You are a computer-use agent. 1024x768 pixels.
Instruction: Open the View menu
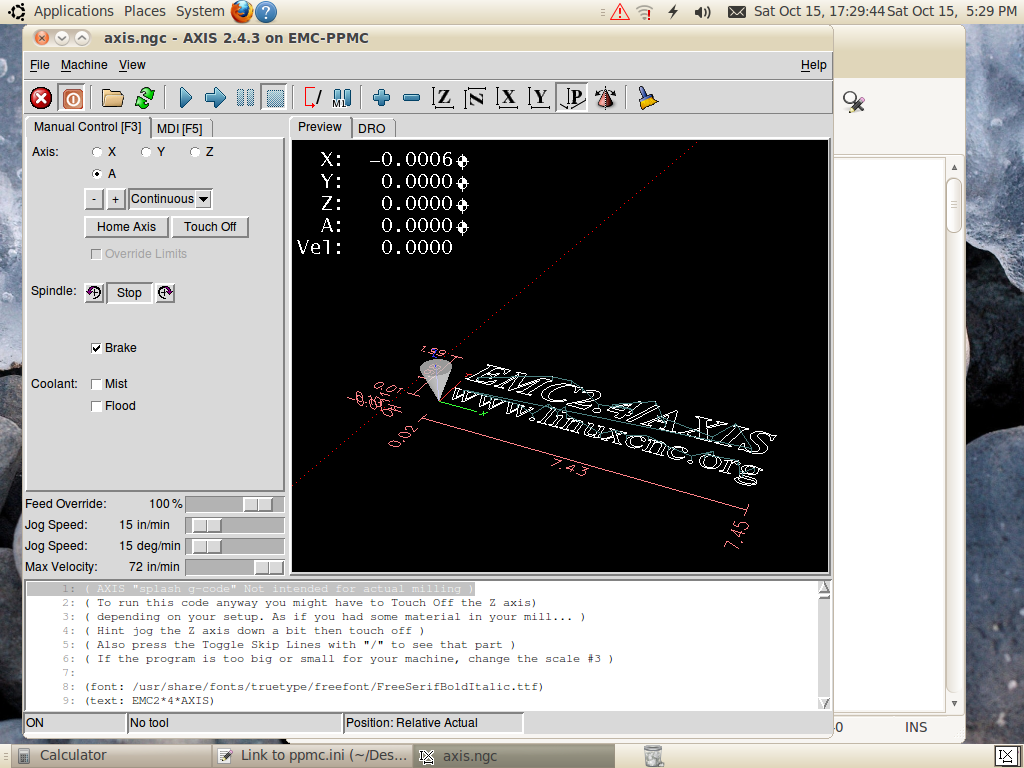point(133,65)
